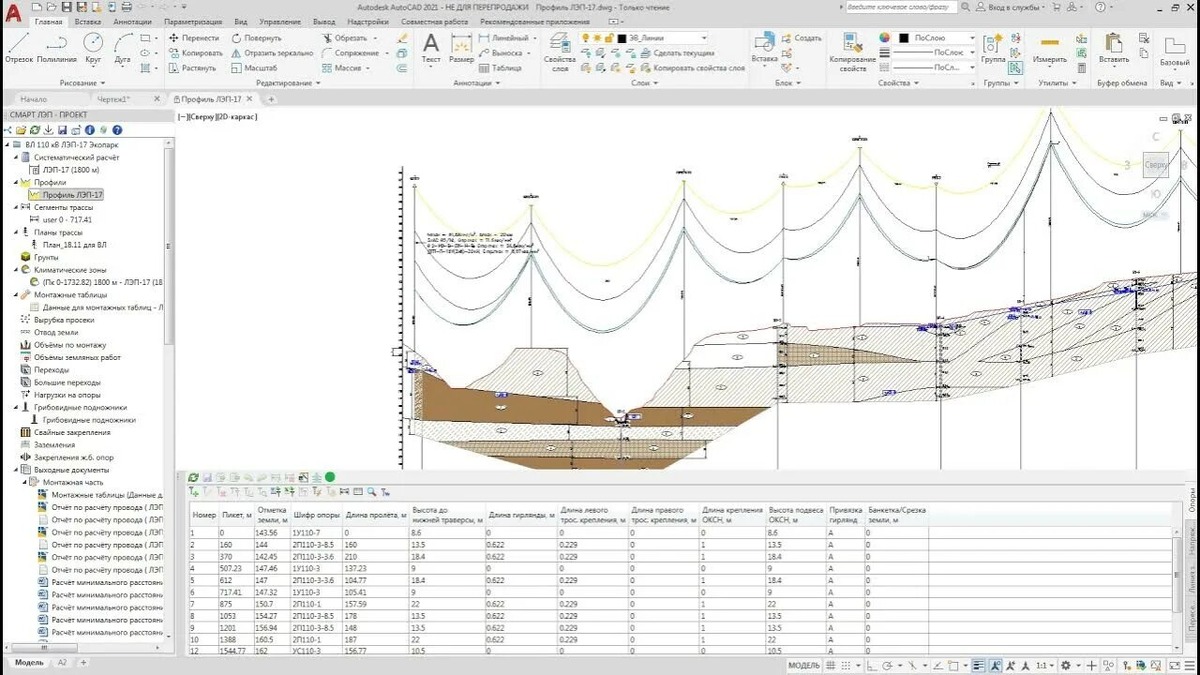Image resolution: width=1200 pixels, height=675 pixels.
Task: Select the Отрезок (Line) drawing tool
Action: tap(18, 46)
